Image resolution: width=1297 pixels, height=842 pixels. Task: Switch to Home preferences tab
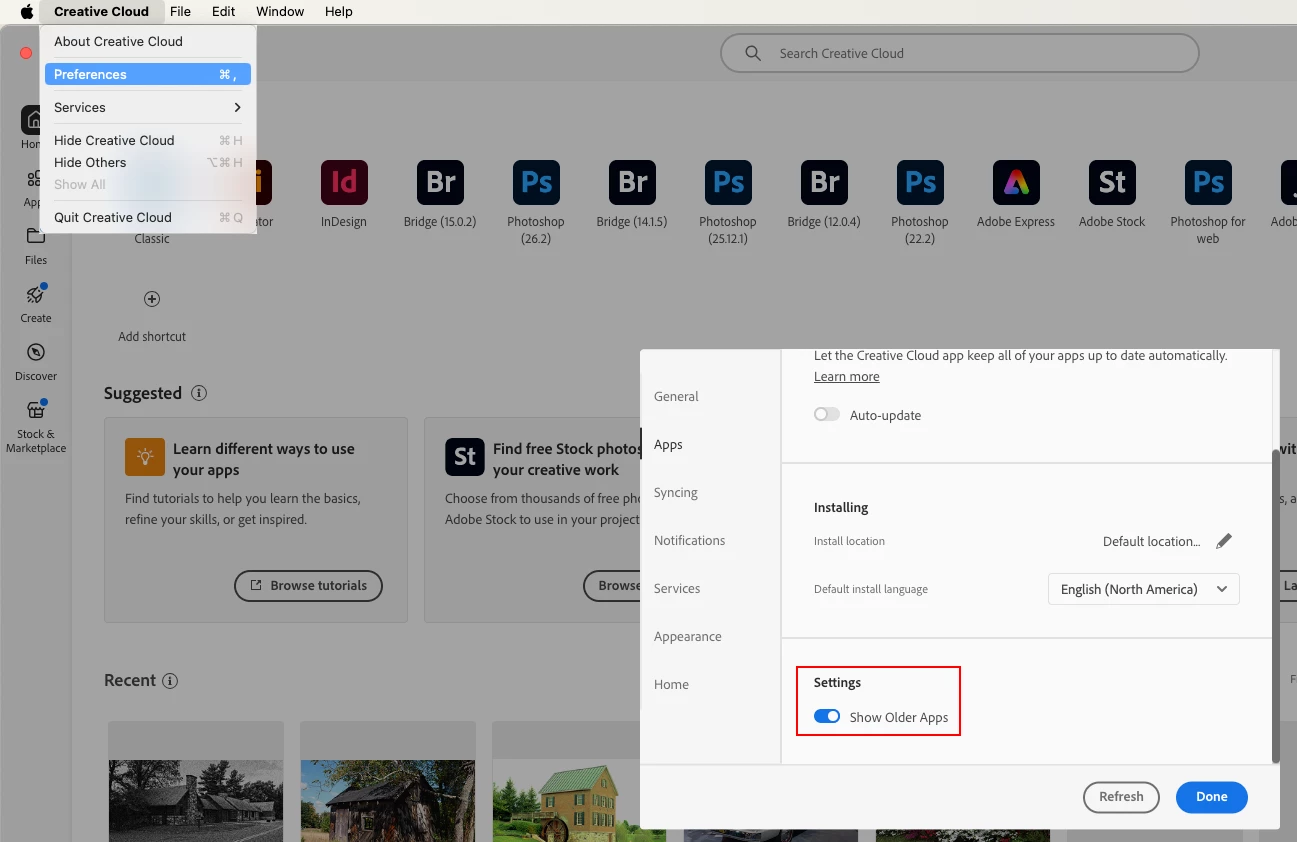coord(671,684)
